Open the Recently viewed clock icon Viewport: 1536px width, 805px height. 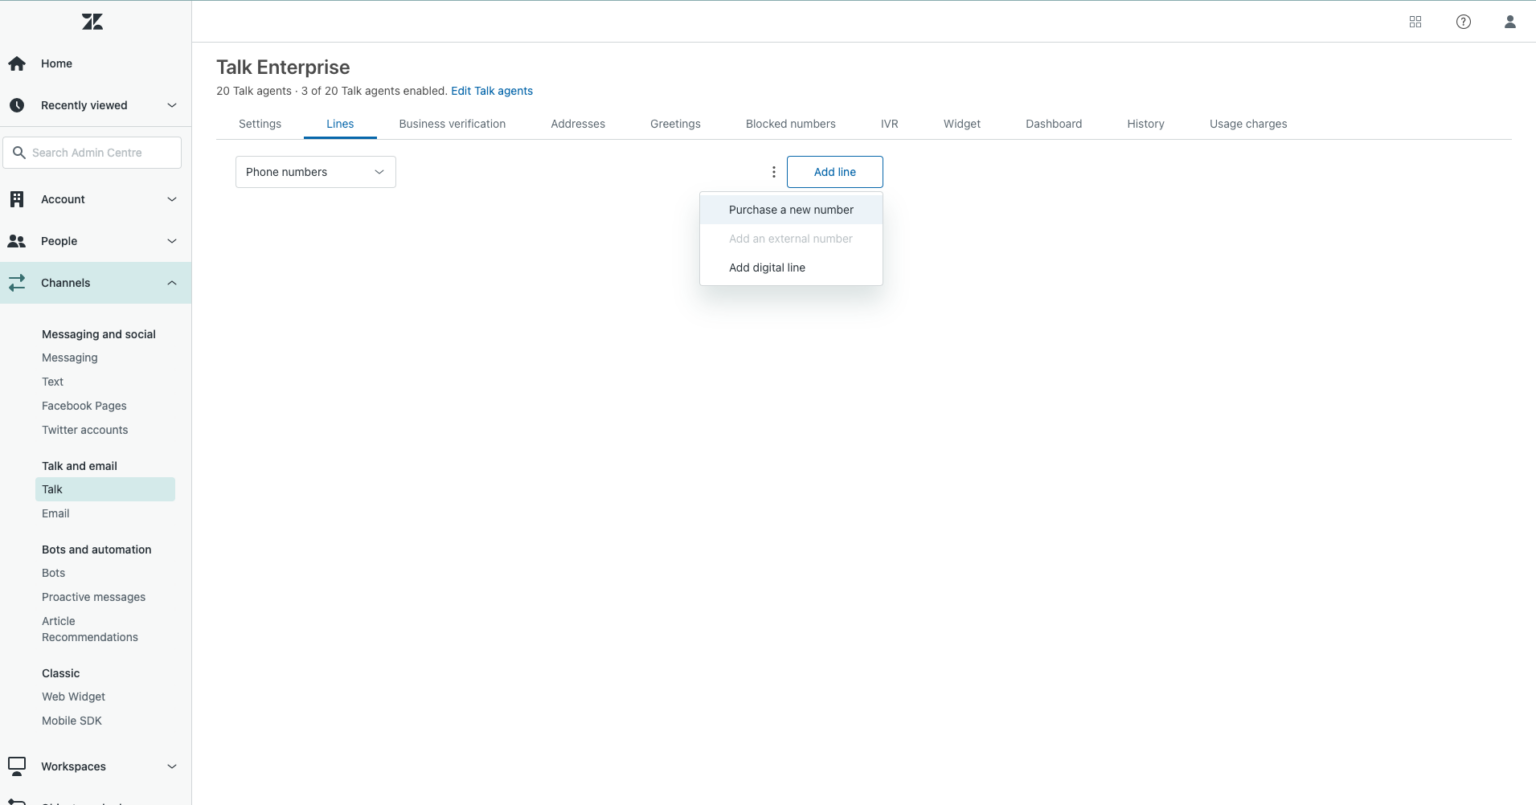pos(17,105)
